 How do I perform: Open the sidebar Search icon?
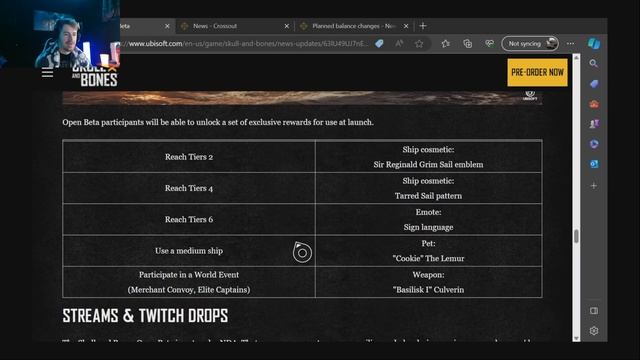click(594, 64)
